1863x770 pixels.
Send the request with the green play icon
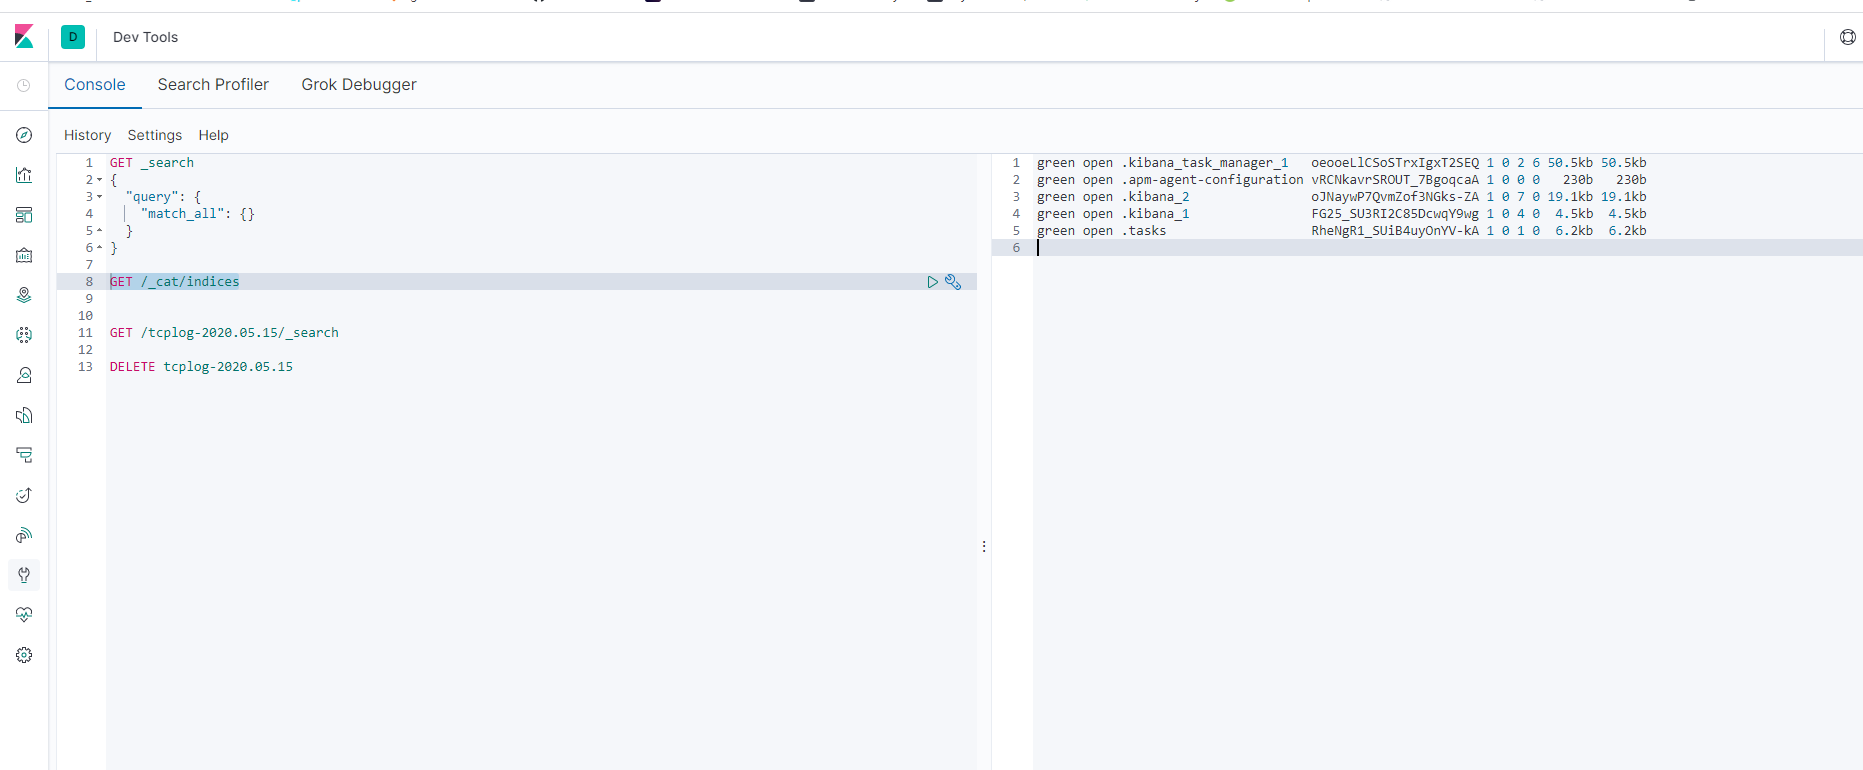point(932,282)
